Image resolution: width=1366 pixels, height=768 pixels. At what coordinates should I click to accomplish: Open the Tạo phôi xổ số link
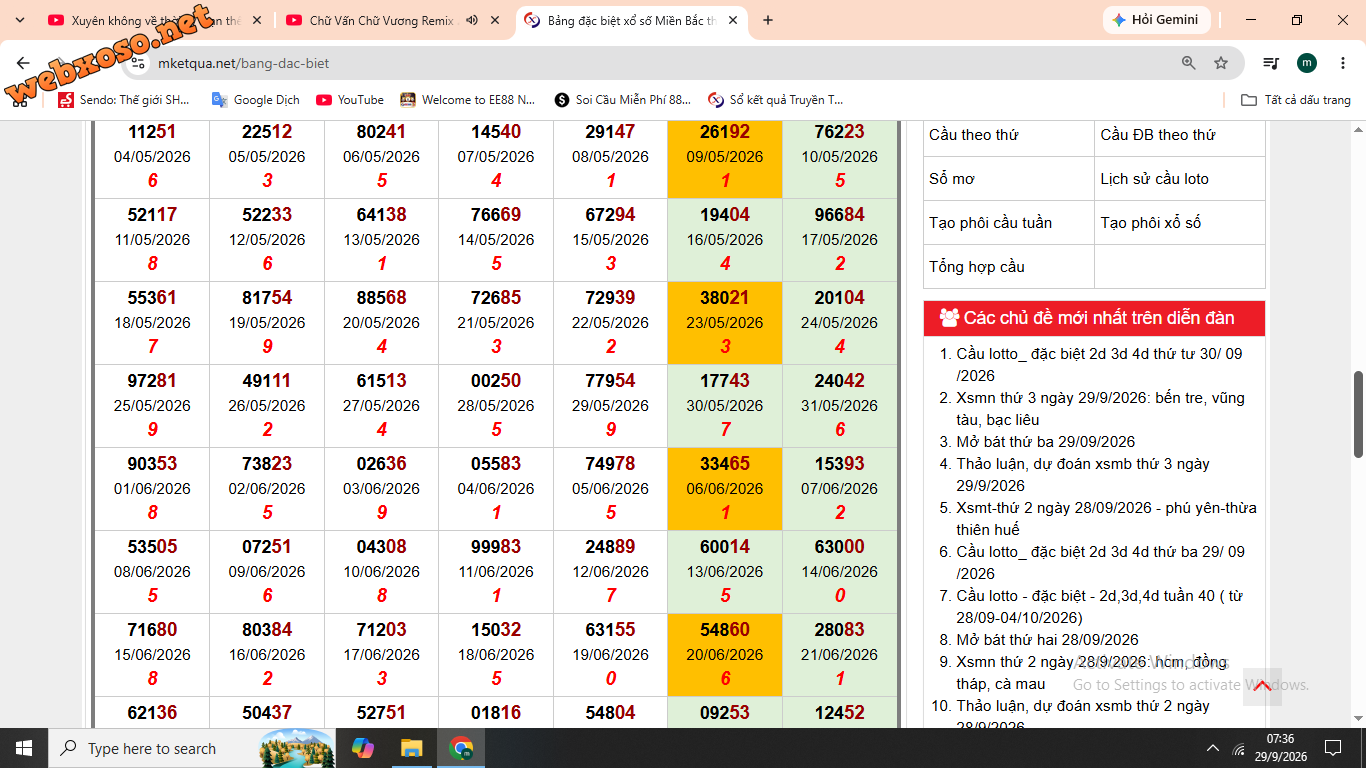pos(1150,223)
